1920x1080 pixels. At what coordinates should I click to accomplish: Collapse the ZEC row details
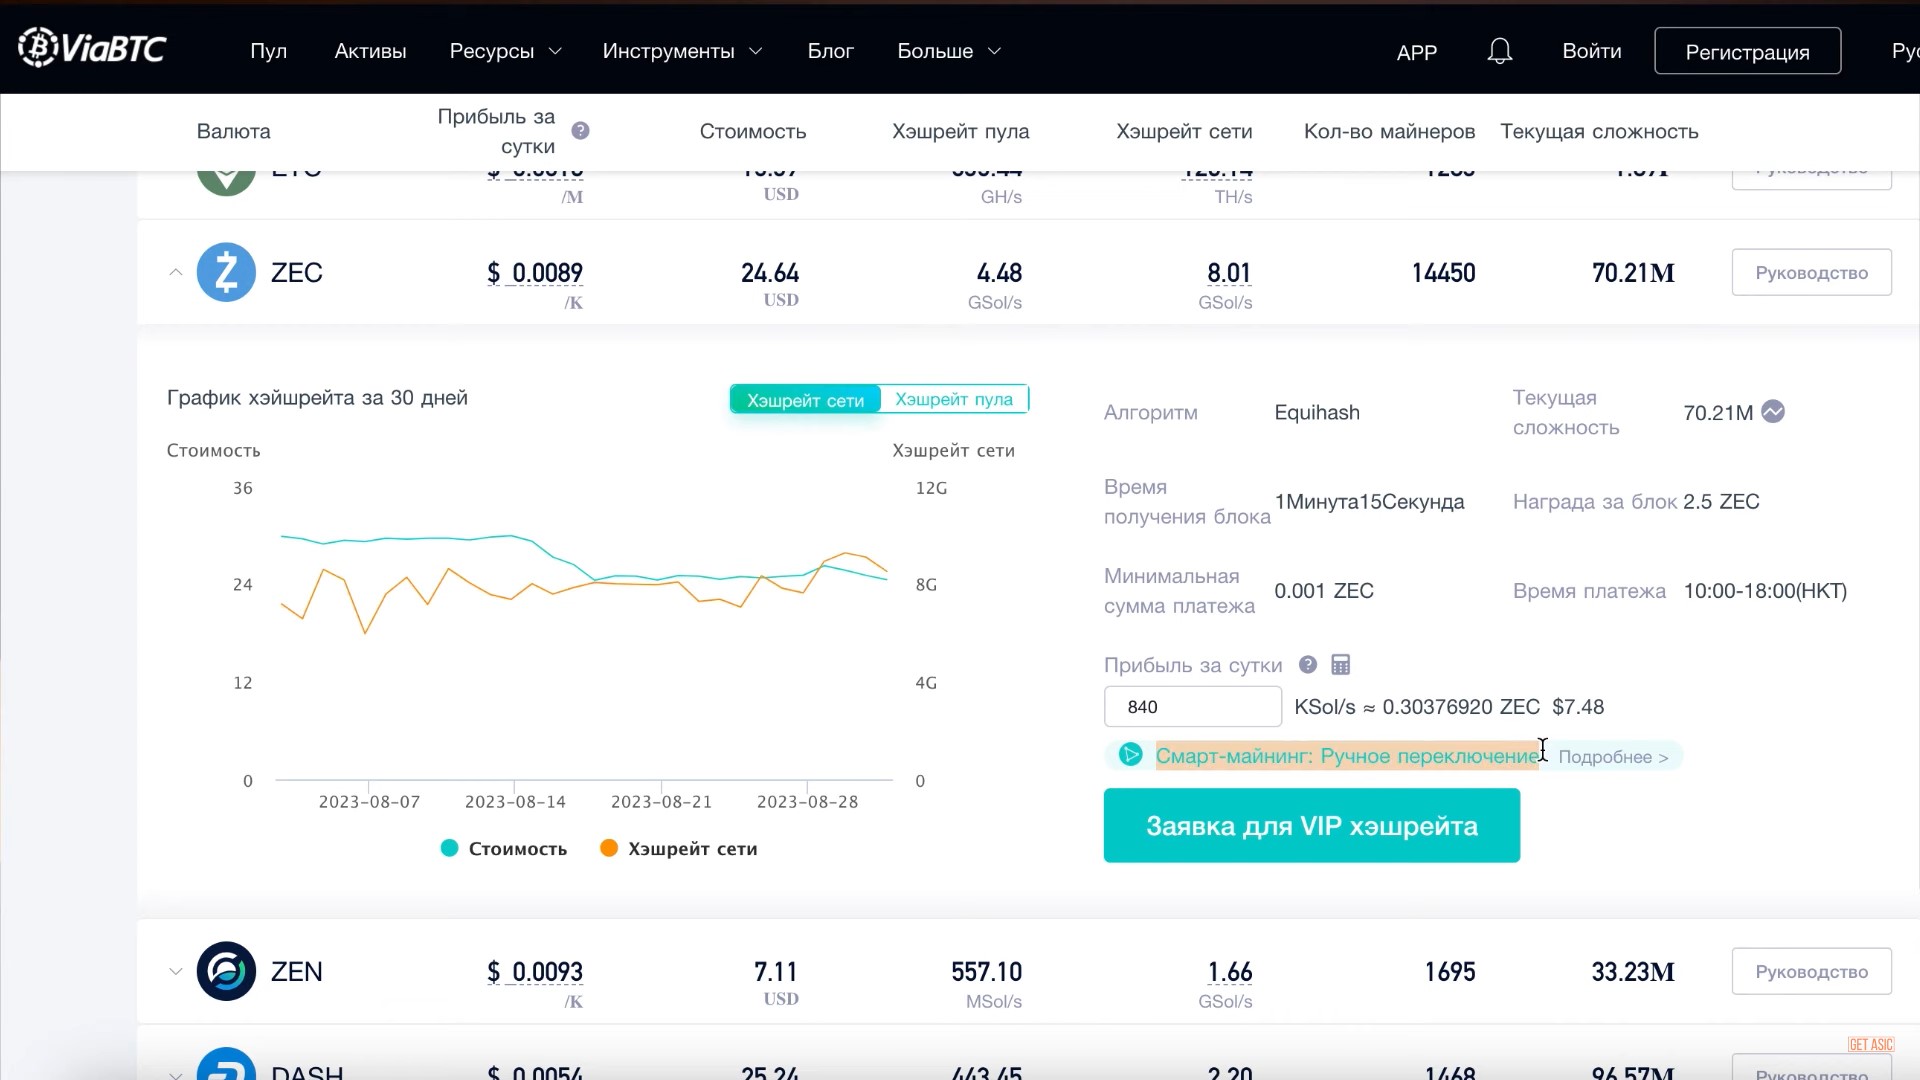pyautogui.click(x=176, y=272)
